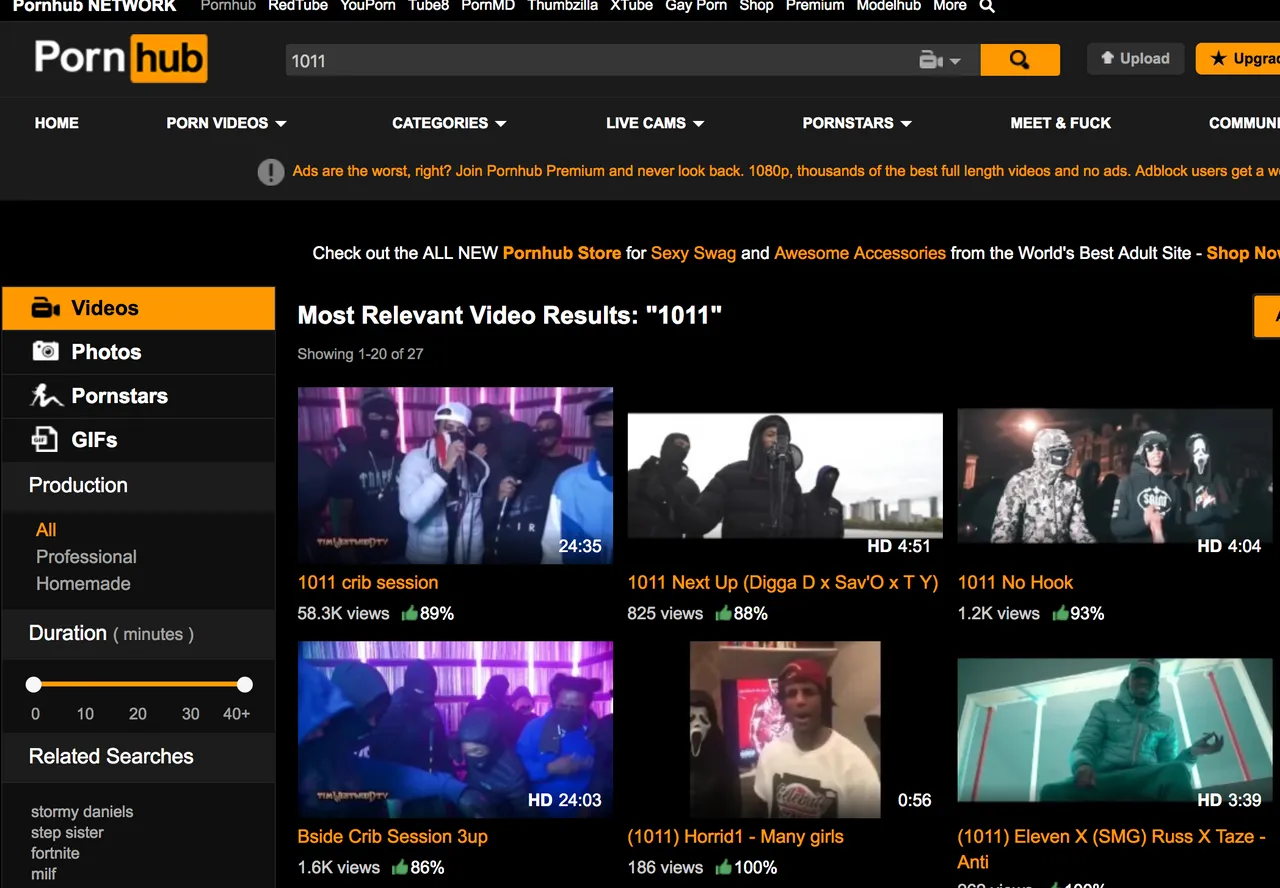Screen dimensions: 1280x888
Task: Open Modelhub link in the network bar
Action: coord(889,6)
